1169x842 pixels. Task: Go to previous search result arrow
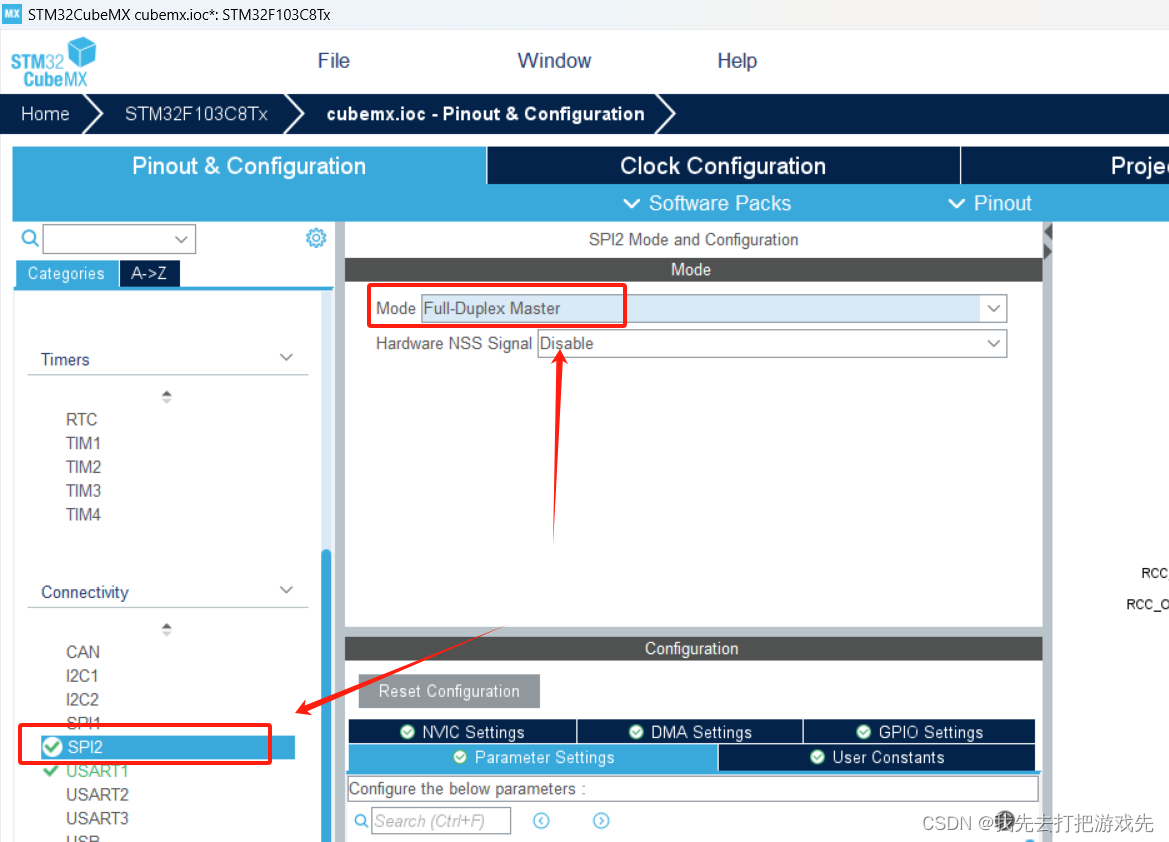point(541,820)
